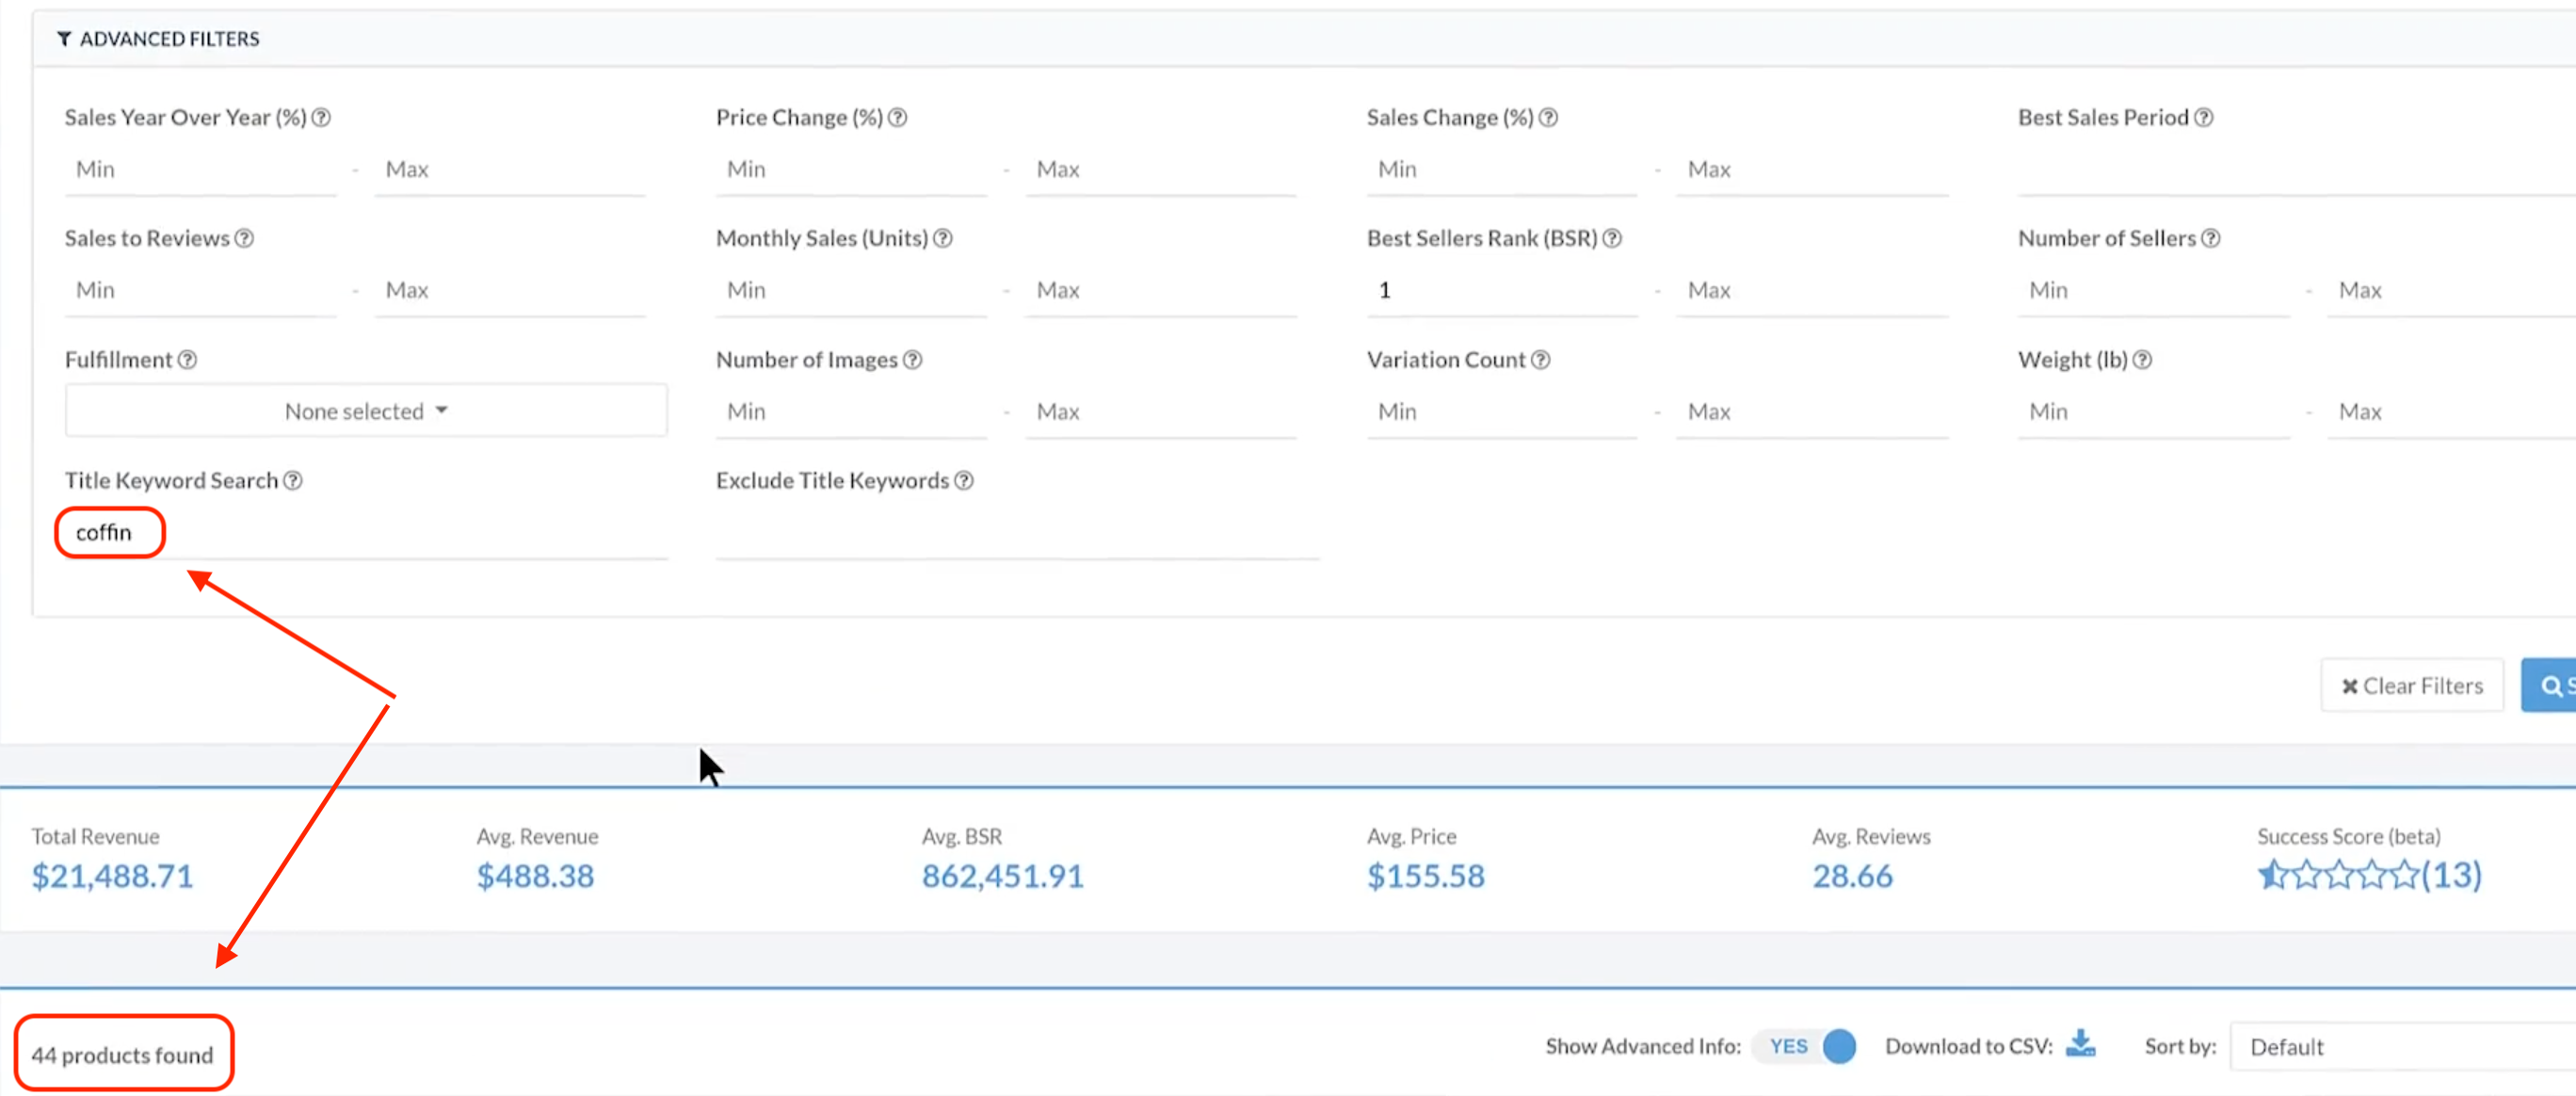This screenshot has width=2576, height=1096.
Task: Click help icon beside Title Keyword Search
Action: [293, 481]
